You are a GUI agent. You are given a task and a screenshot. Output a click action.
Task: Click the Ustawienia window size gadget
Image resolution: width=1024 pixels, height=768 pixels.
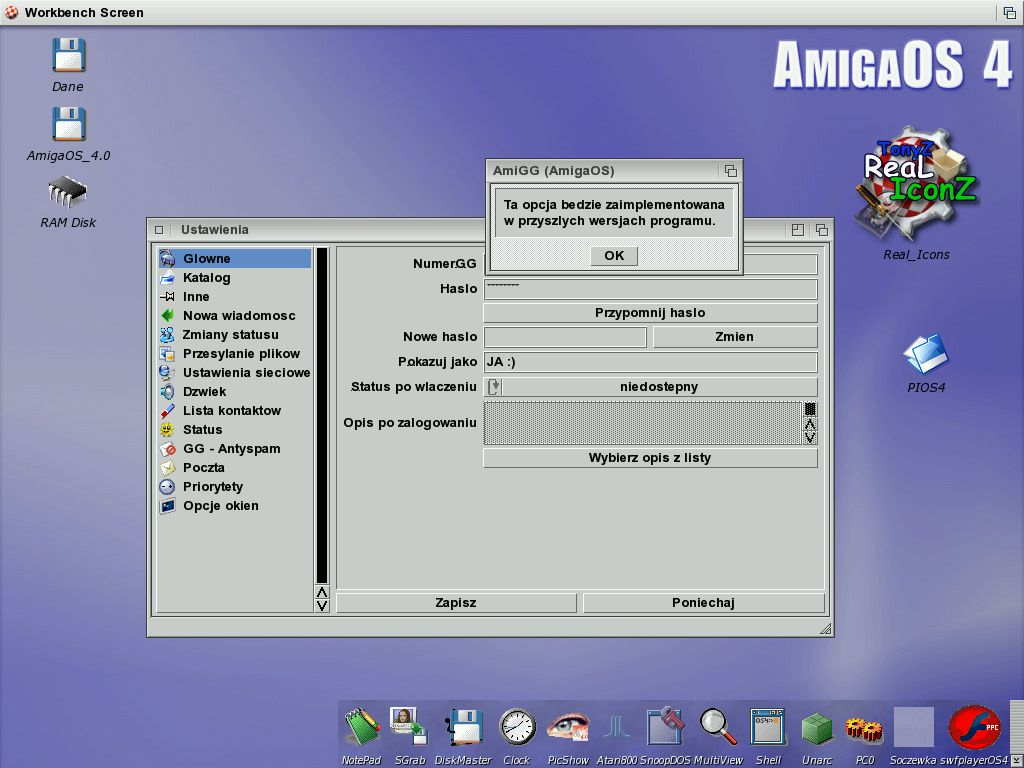(x=826, y=629)
